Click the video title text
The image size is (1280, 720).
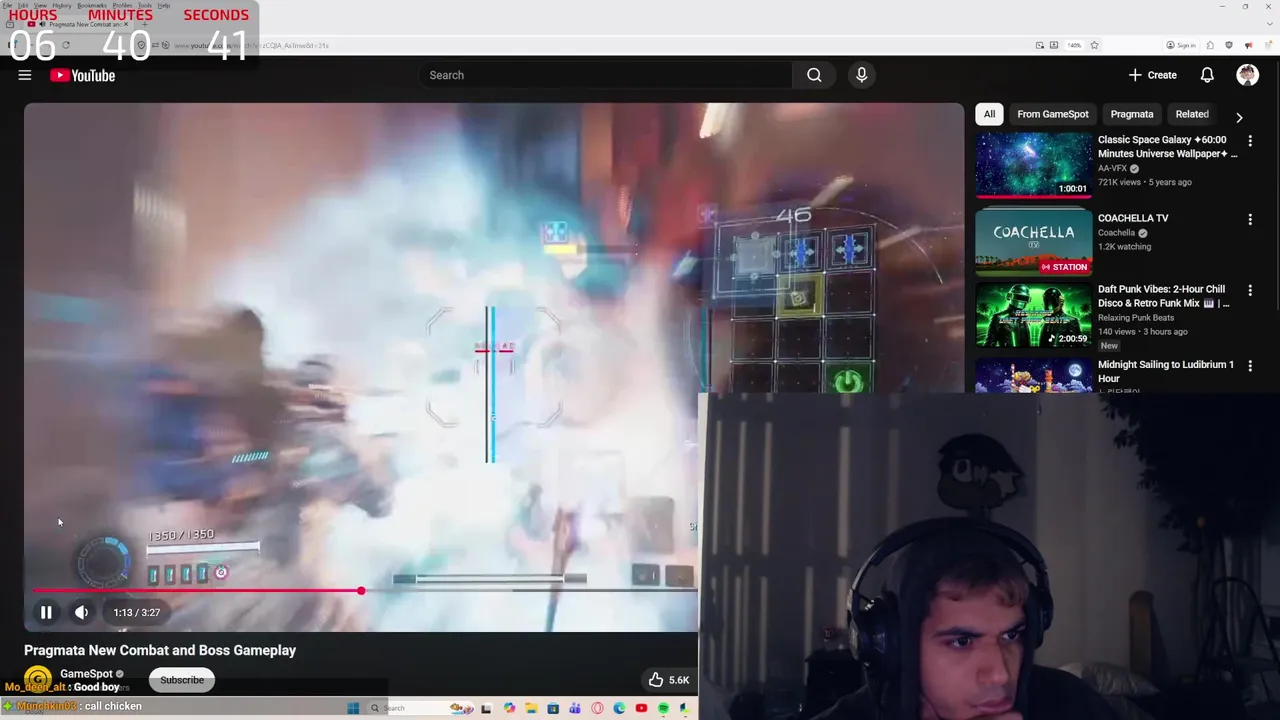[160, 650]
